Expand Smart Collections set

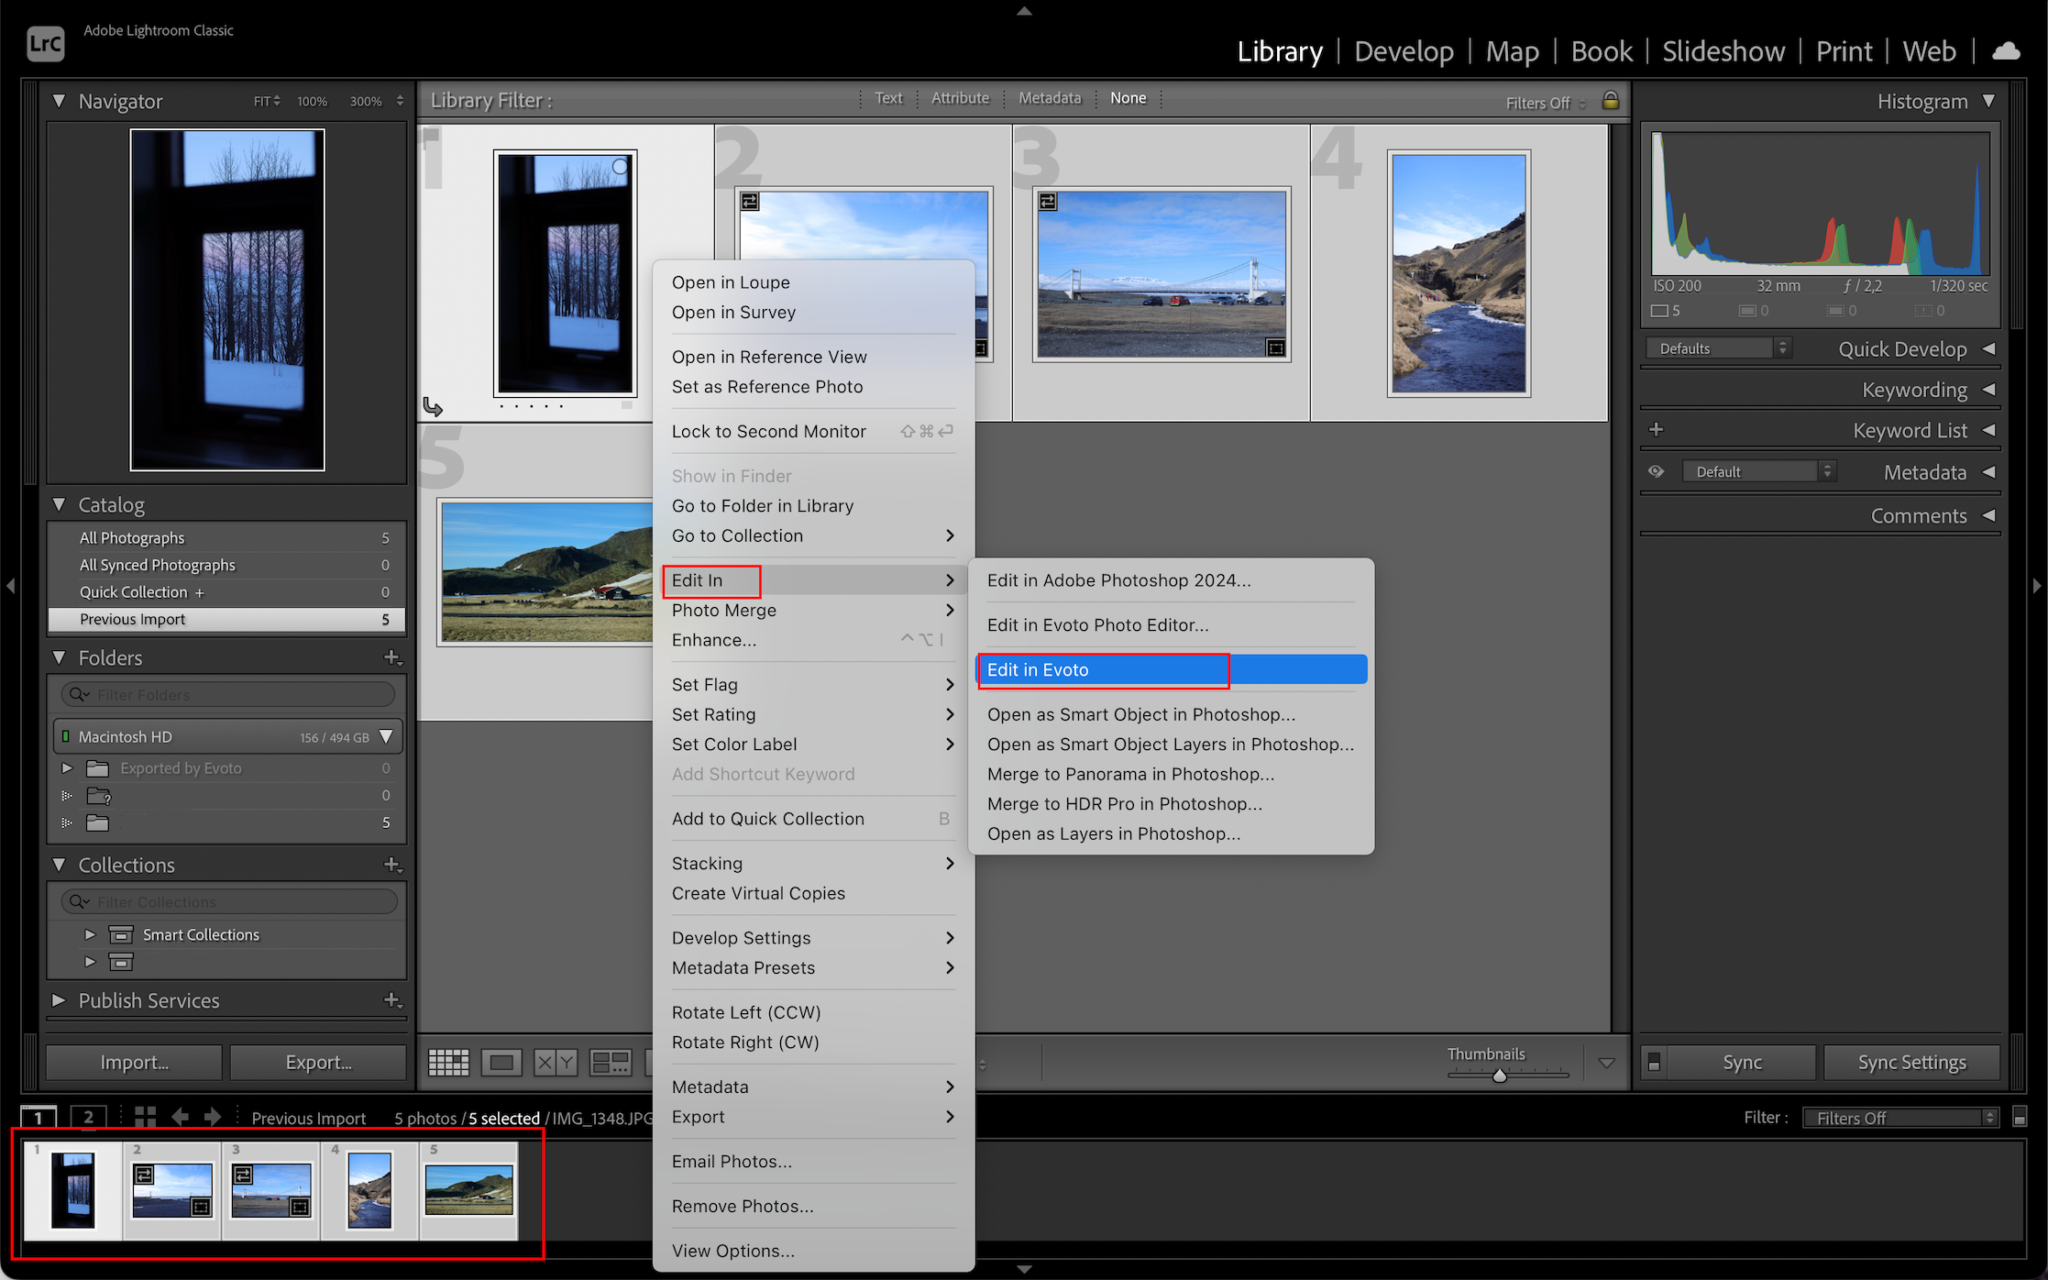90,934
